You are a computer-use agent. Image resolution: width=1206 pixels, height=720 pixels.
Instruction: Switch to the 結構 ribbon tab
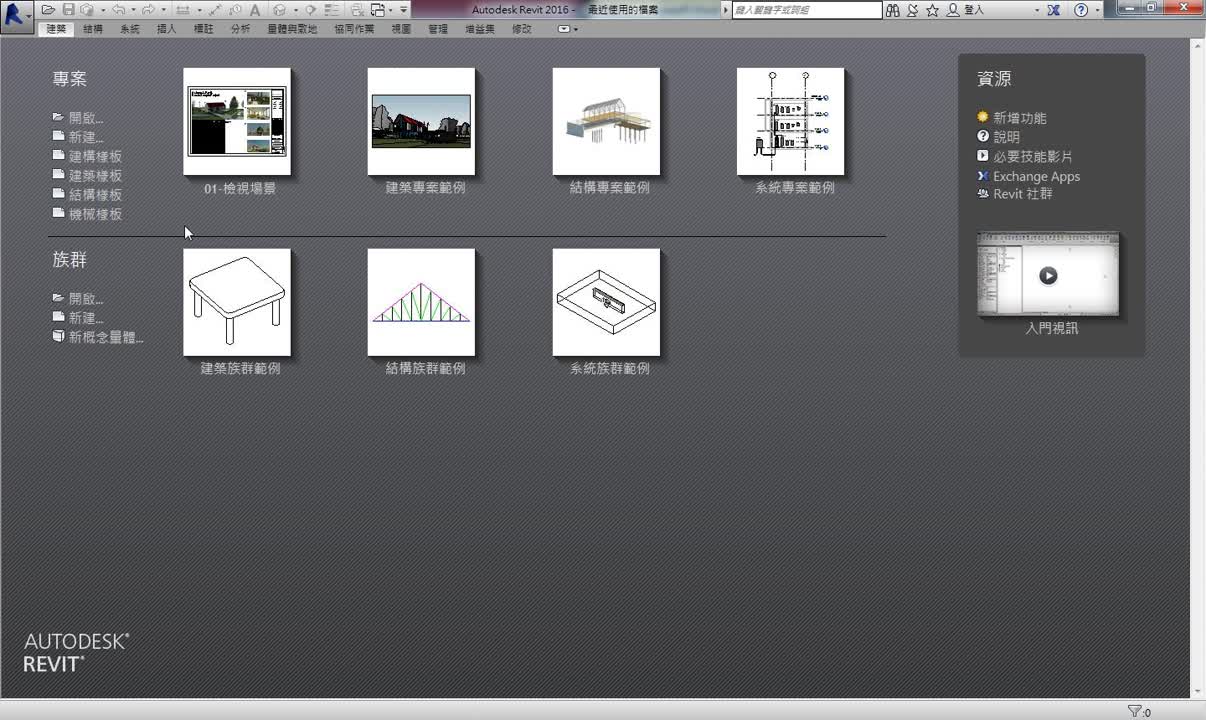click(x=93, y=29)
